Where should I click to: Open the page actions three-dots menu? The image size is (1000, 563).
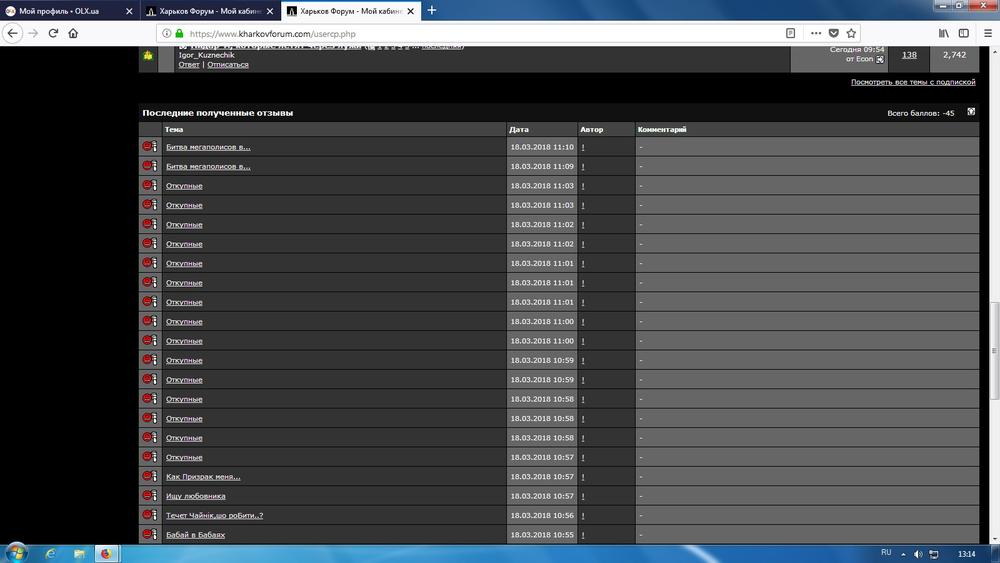point(816,33)
